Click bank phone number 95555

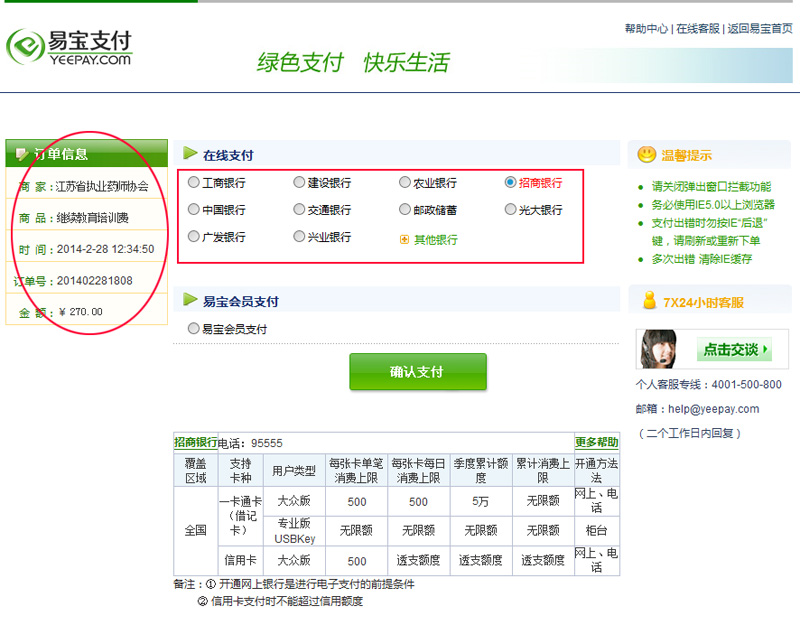point(267,443)
